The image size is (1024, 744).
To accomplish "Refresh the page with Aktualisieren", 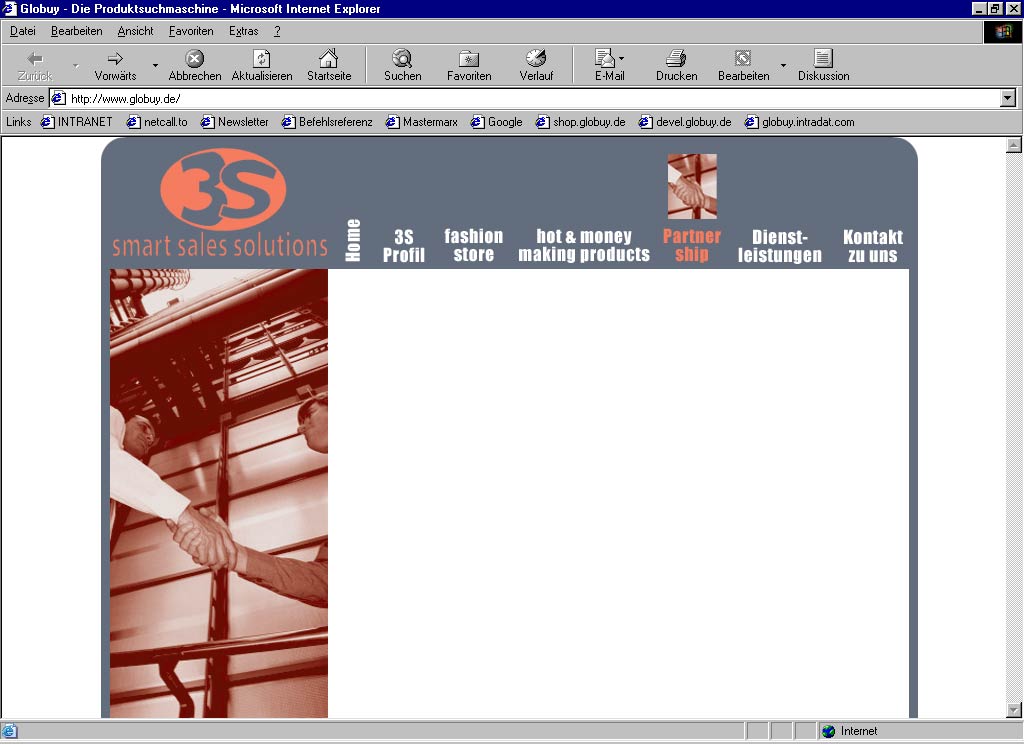I will (262, 59).
